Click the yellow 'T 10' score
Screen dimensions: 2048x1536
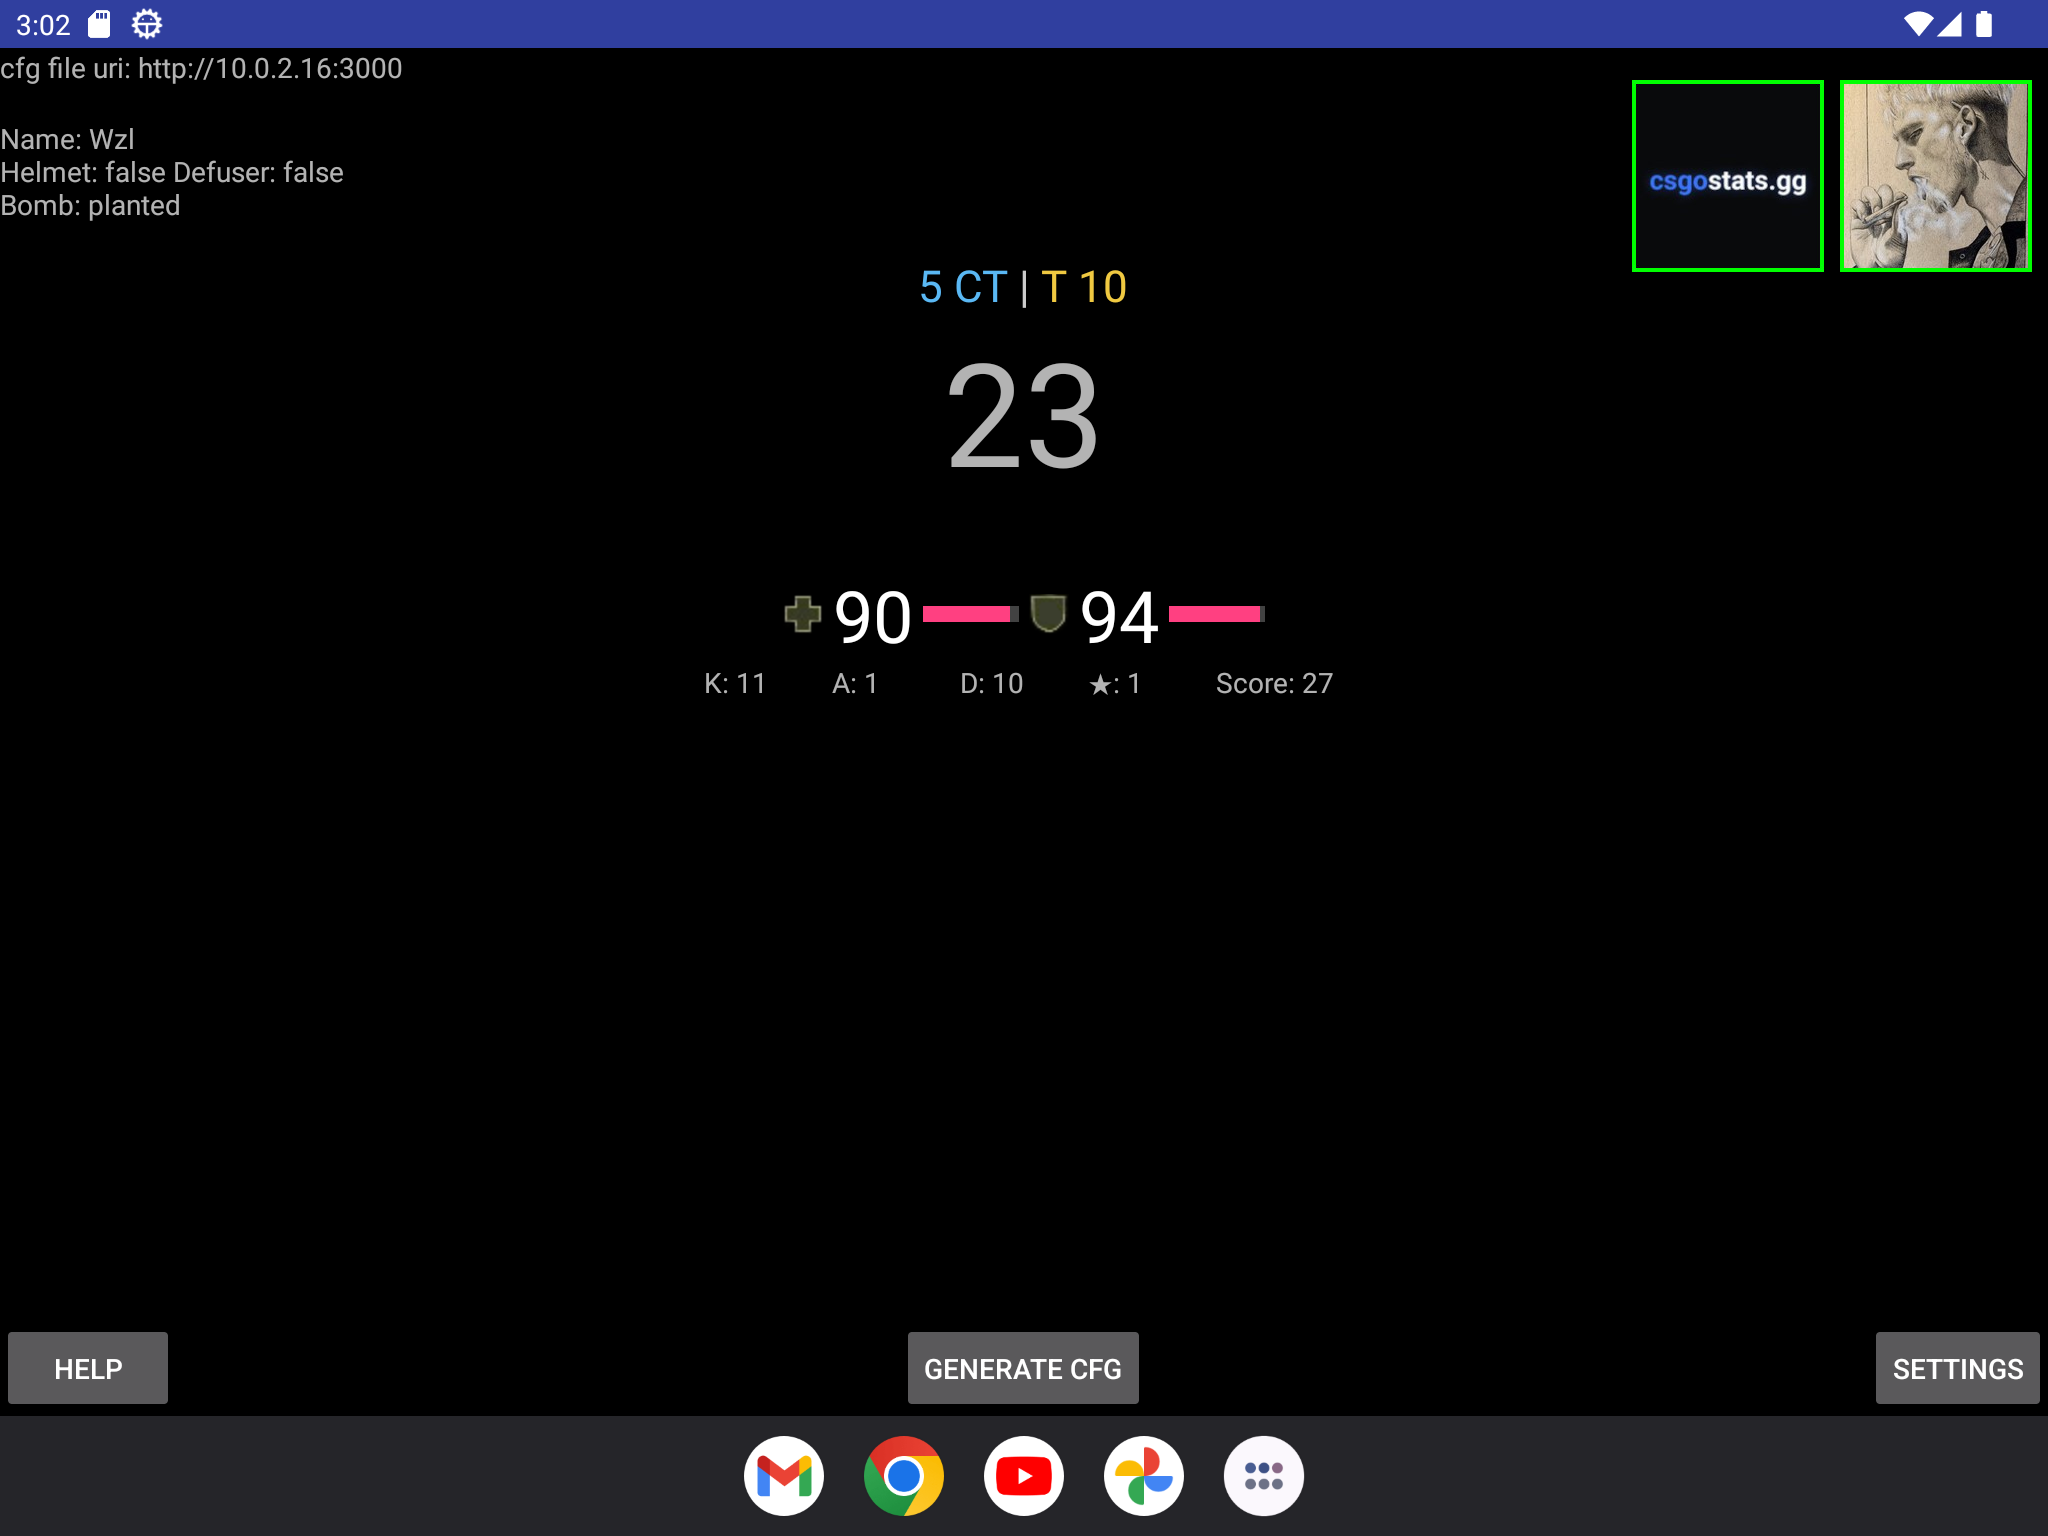(x=1084, y=287)
